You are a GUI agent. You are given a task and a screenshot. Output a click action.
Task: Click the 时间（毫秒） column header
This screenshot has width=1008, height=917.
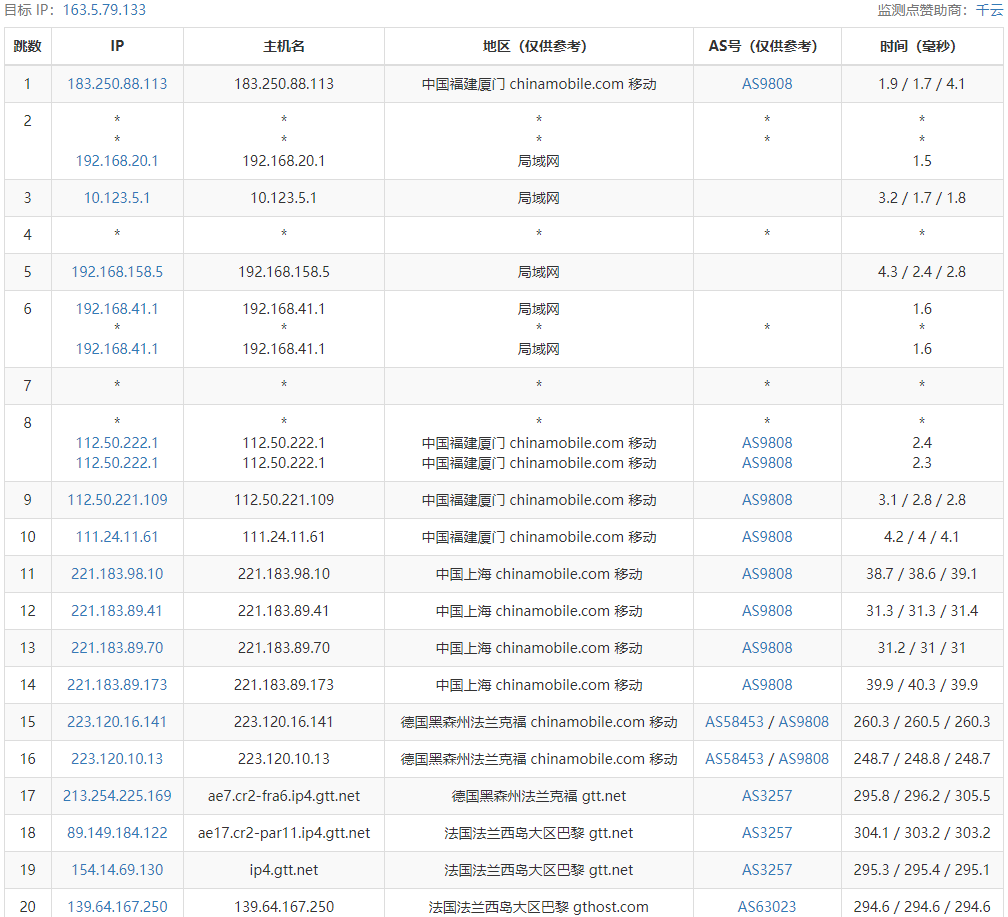[922, 46]
